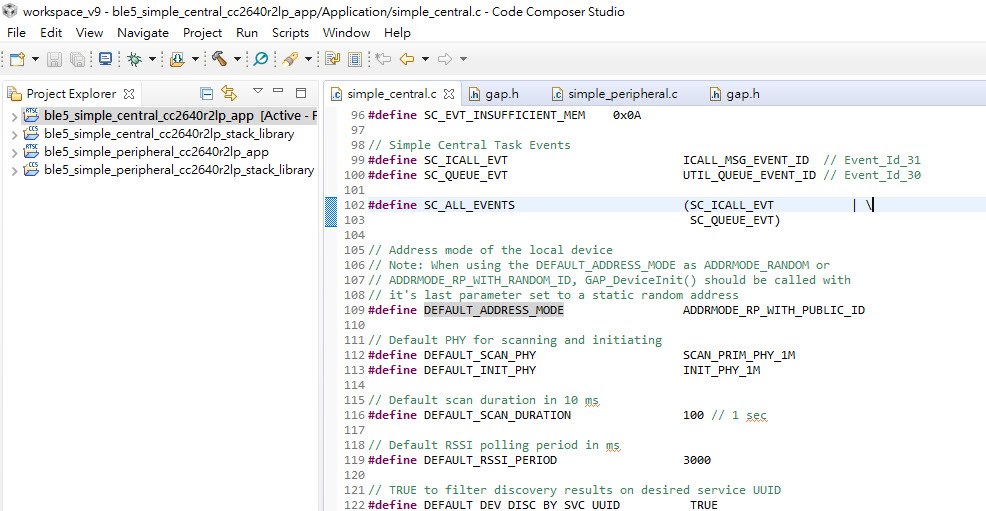Open the Build configurations dropdown arrow
The width and height of the screenshot is (986, 511).
coord(237,59)
